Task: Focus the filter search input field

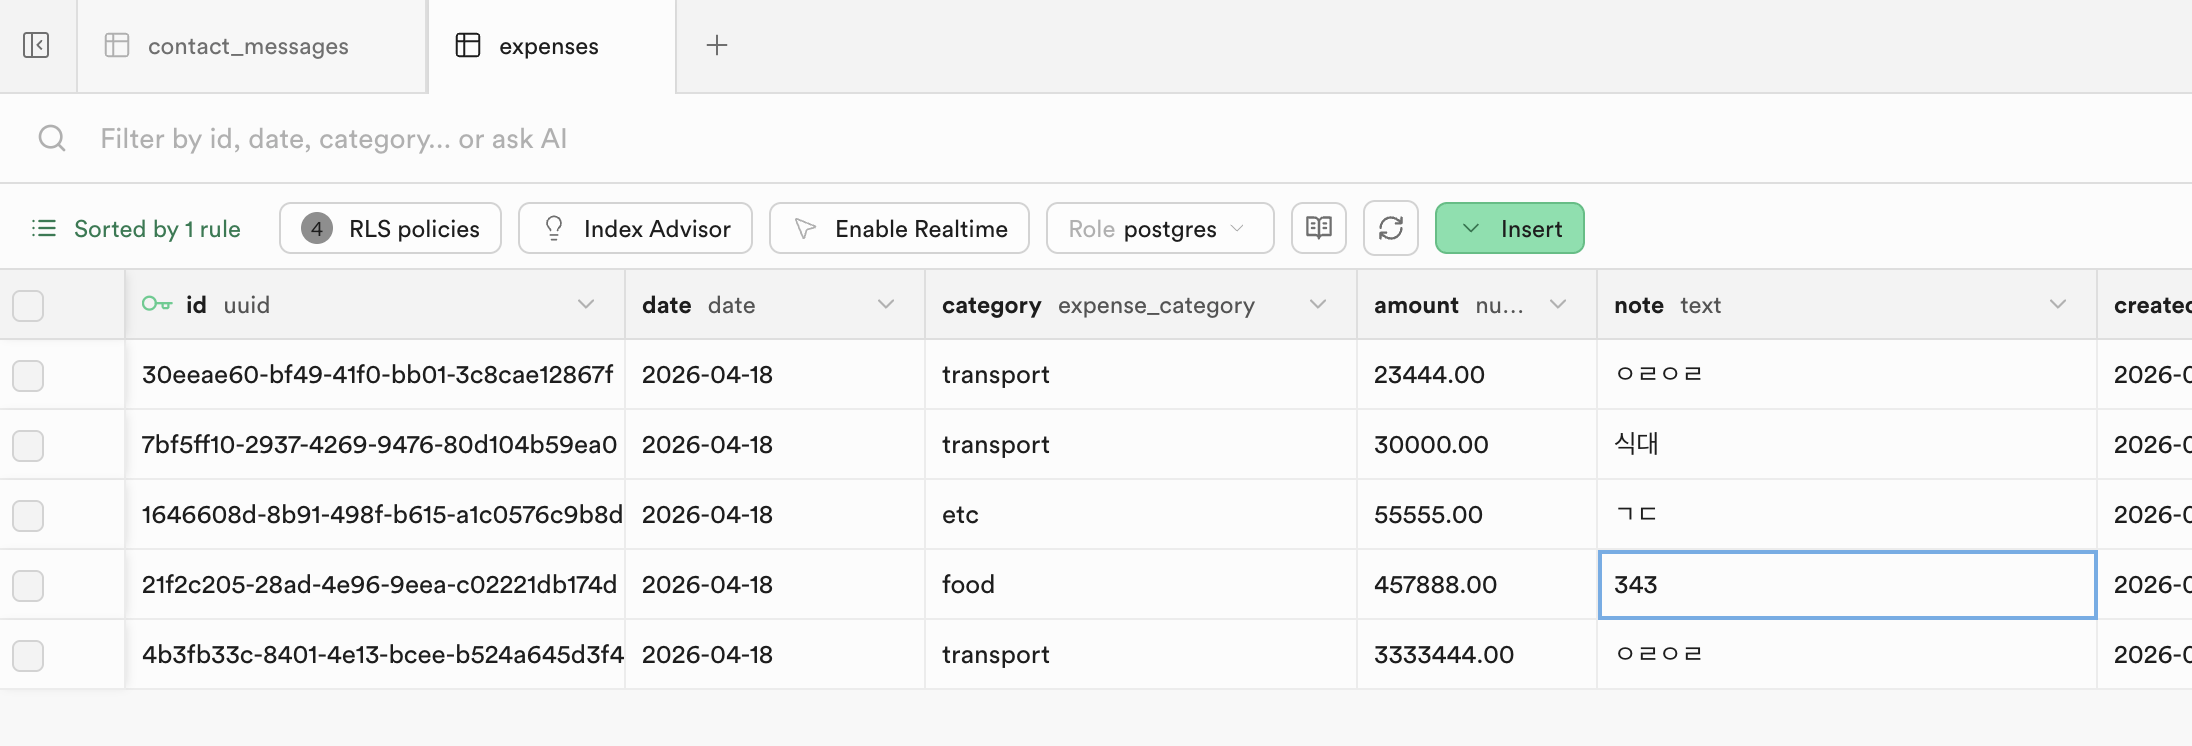Action: pyautogui.click(x=600, y=138)
